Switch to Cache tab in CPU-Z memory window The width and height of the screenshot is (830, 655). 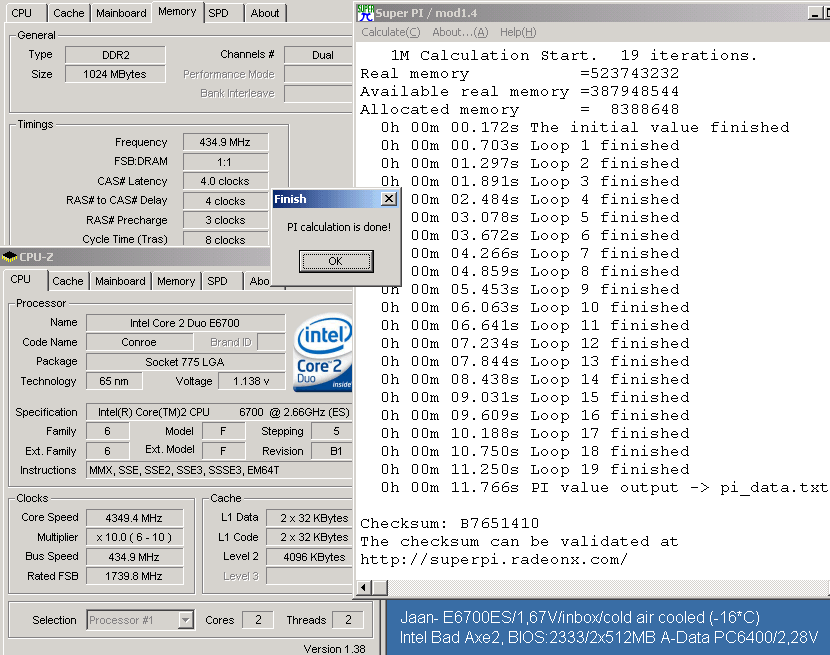(69, 13)
